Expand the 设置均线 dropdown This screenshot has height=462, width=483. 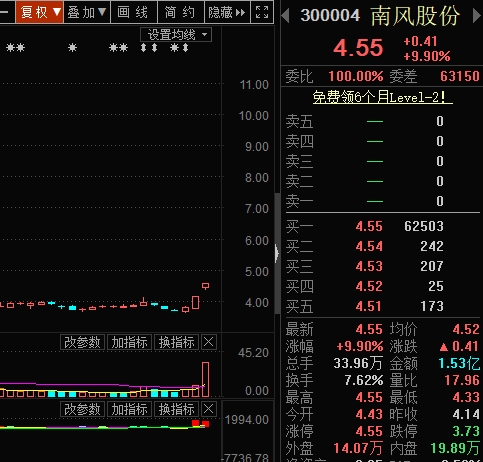[x=176, y=34]
